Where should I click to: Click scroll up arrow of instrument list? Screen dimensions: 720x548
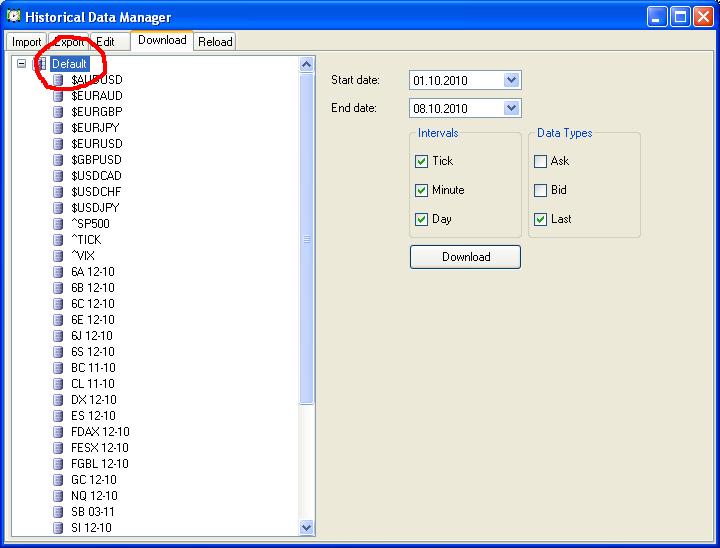pyautogui.click(x=306, y=64)
